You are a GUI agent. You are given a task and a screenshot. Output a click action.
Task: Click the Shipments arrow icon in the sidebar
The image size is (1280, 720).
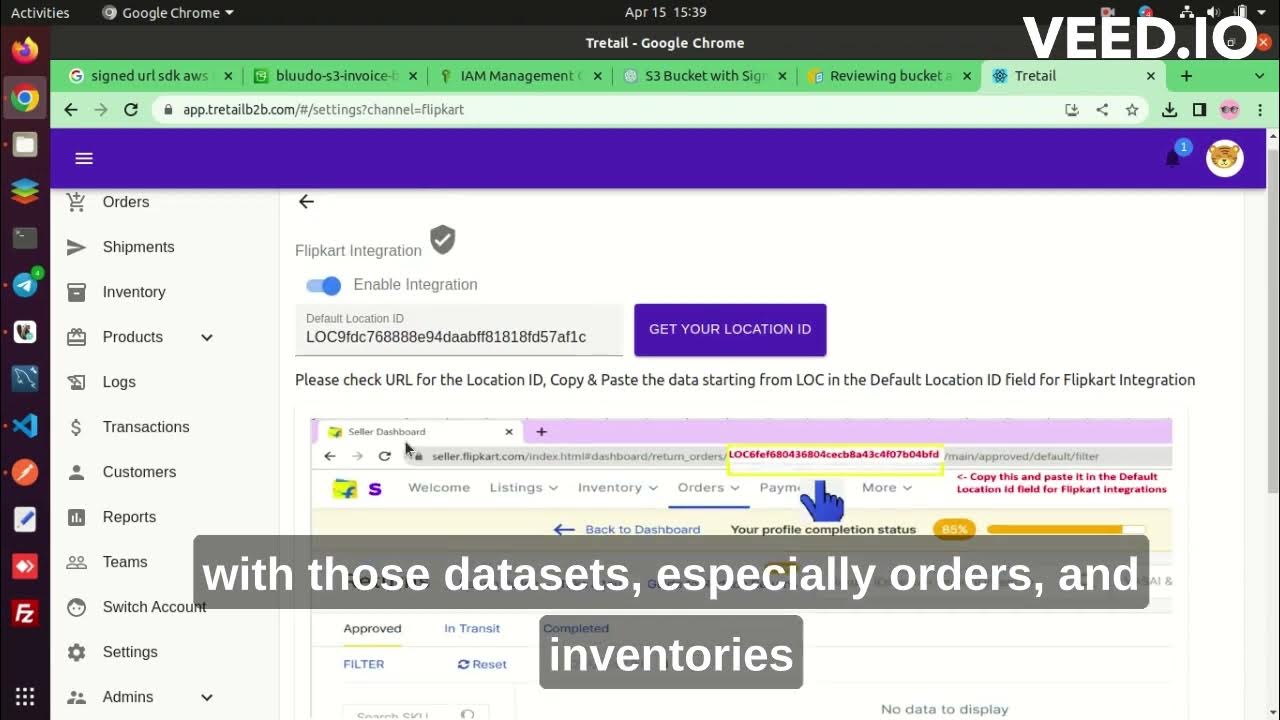(76, 247)
